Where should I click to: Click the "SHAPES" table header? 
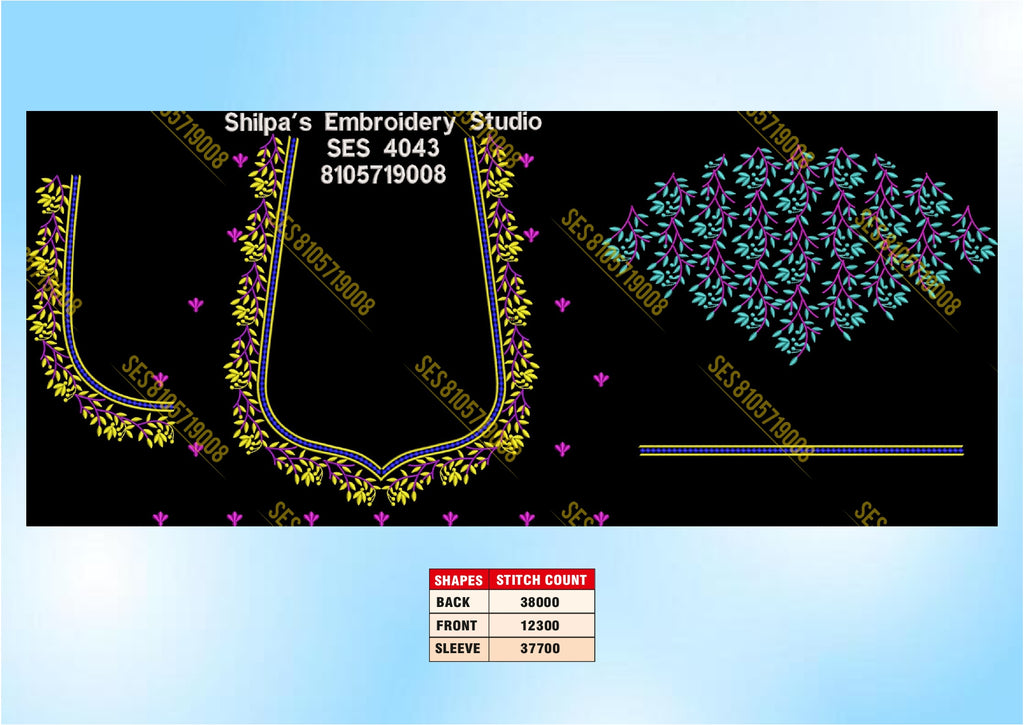click(x=458, y=580)
